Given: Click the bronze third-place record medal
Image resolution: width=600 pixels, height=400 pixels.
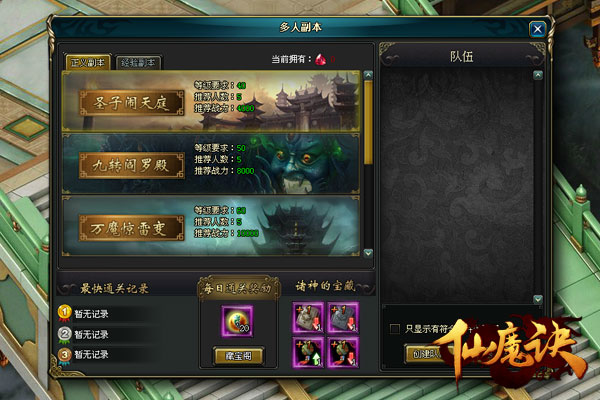Looking at the screenshot, I should [65, 355].
